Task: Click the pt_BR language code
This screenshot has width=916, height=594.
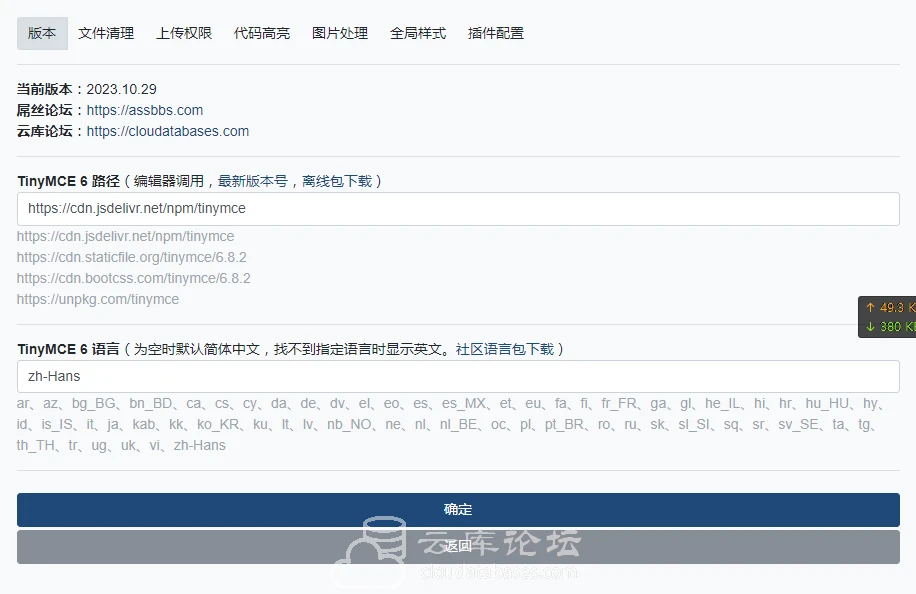Action: tap(564, 425)
